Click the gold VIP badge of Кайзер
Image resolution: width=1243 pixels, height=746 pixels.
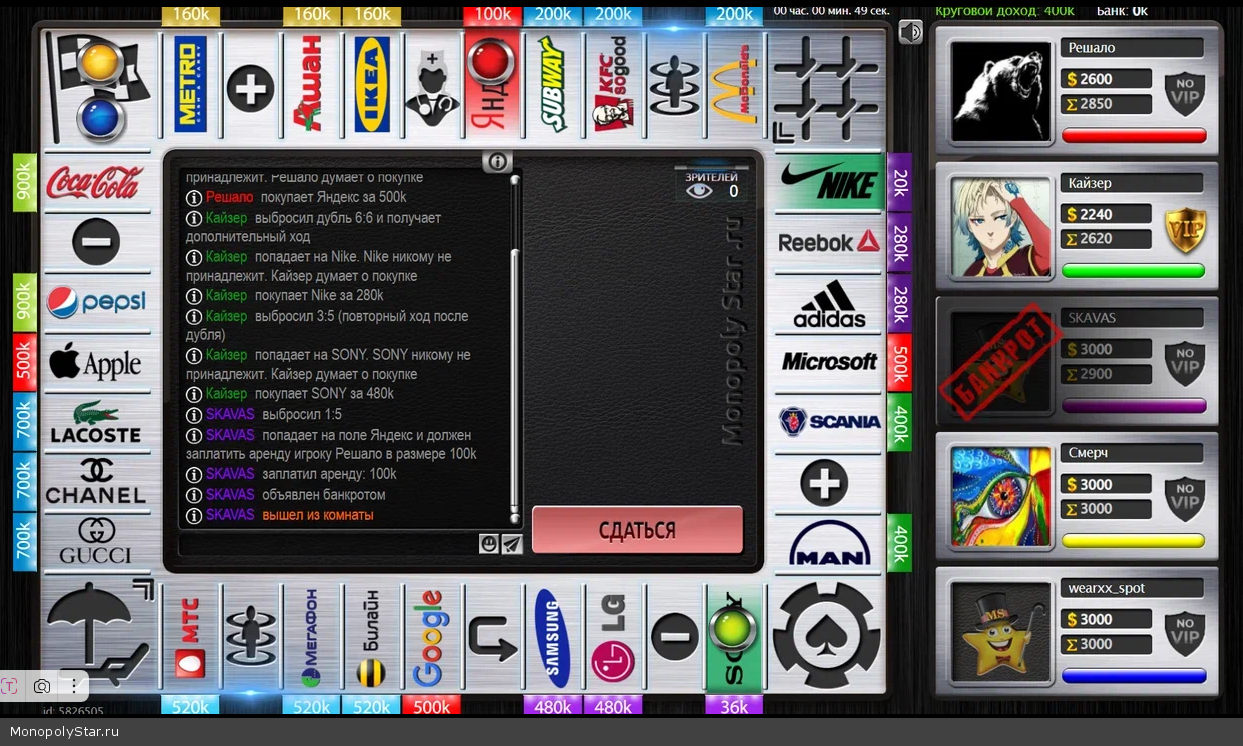pyautogui.click(x=1185, y=229)
